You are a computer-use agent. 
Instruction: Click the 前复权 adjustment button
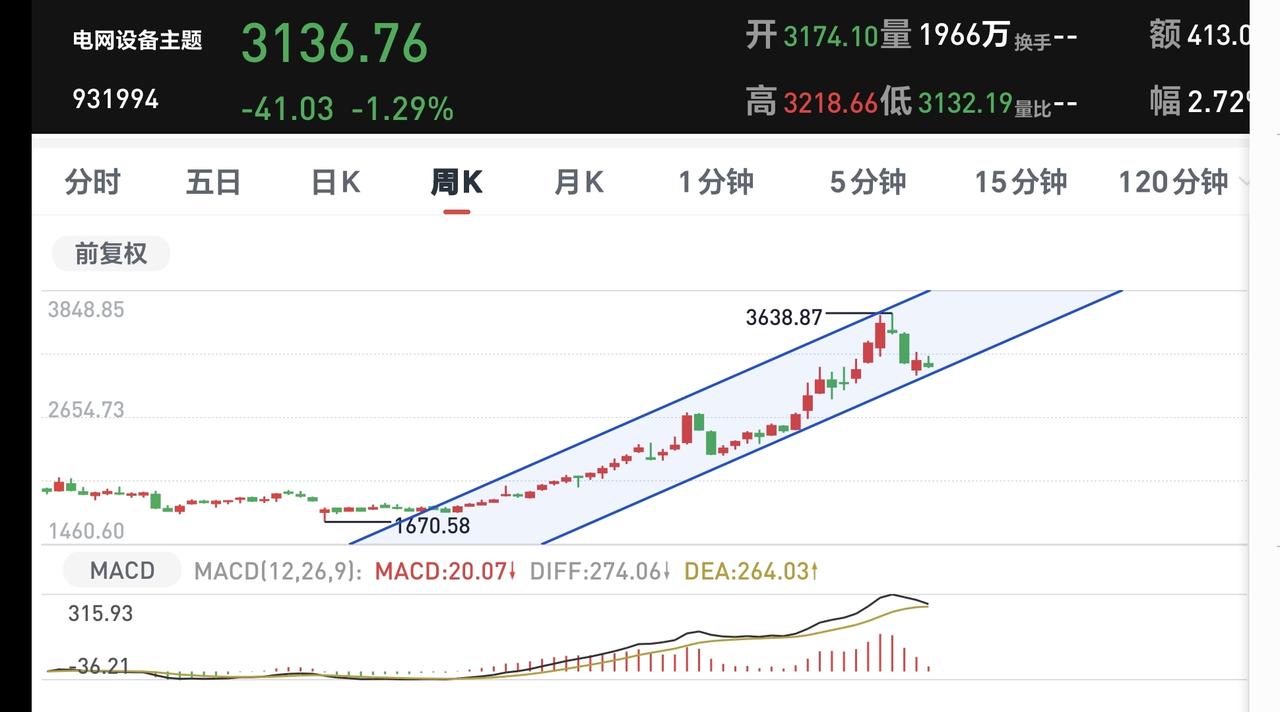click(x=111, y=254)
